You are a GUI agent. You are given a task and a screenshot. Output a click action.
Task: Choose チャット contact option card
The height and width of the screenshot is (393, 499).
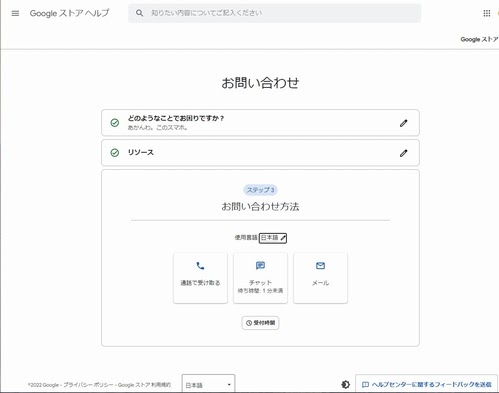pos(260,278)
